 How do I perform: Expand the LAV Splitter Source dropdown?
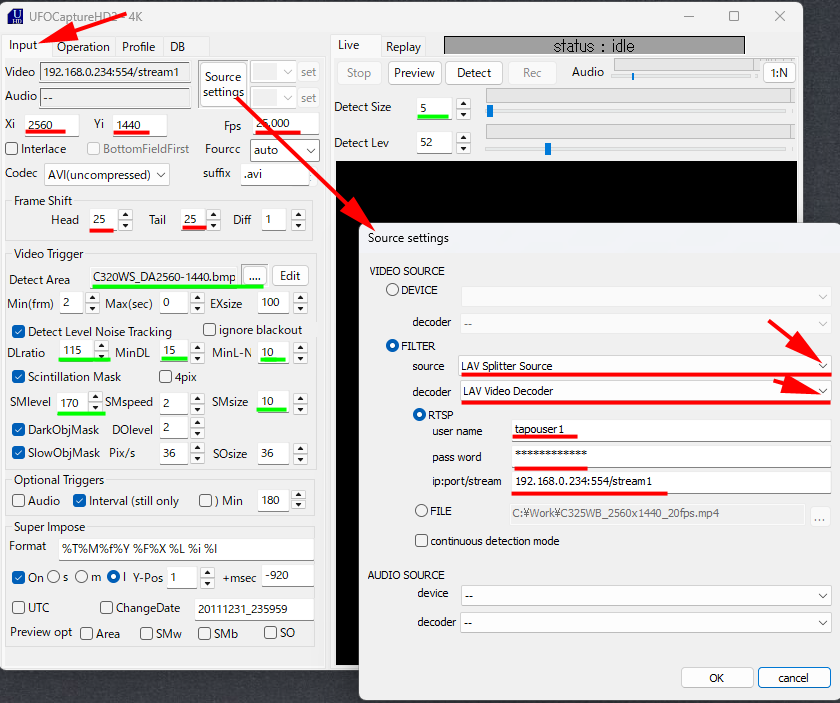(x=819, y=366)
